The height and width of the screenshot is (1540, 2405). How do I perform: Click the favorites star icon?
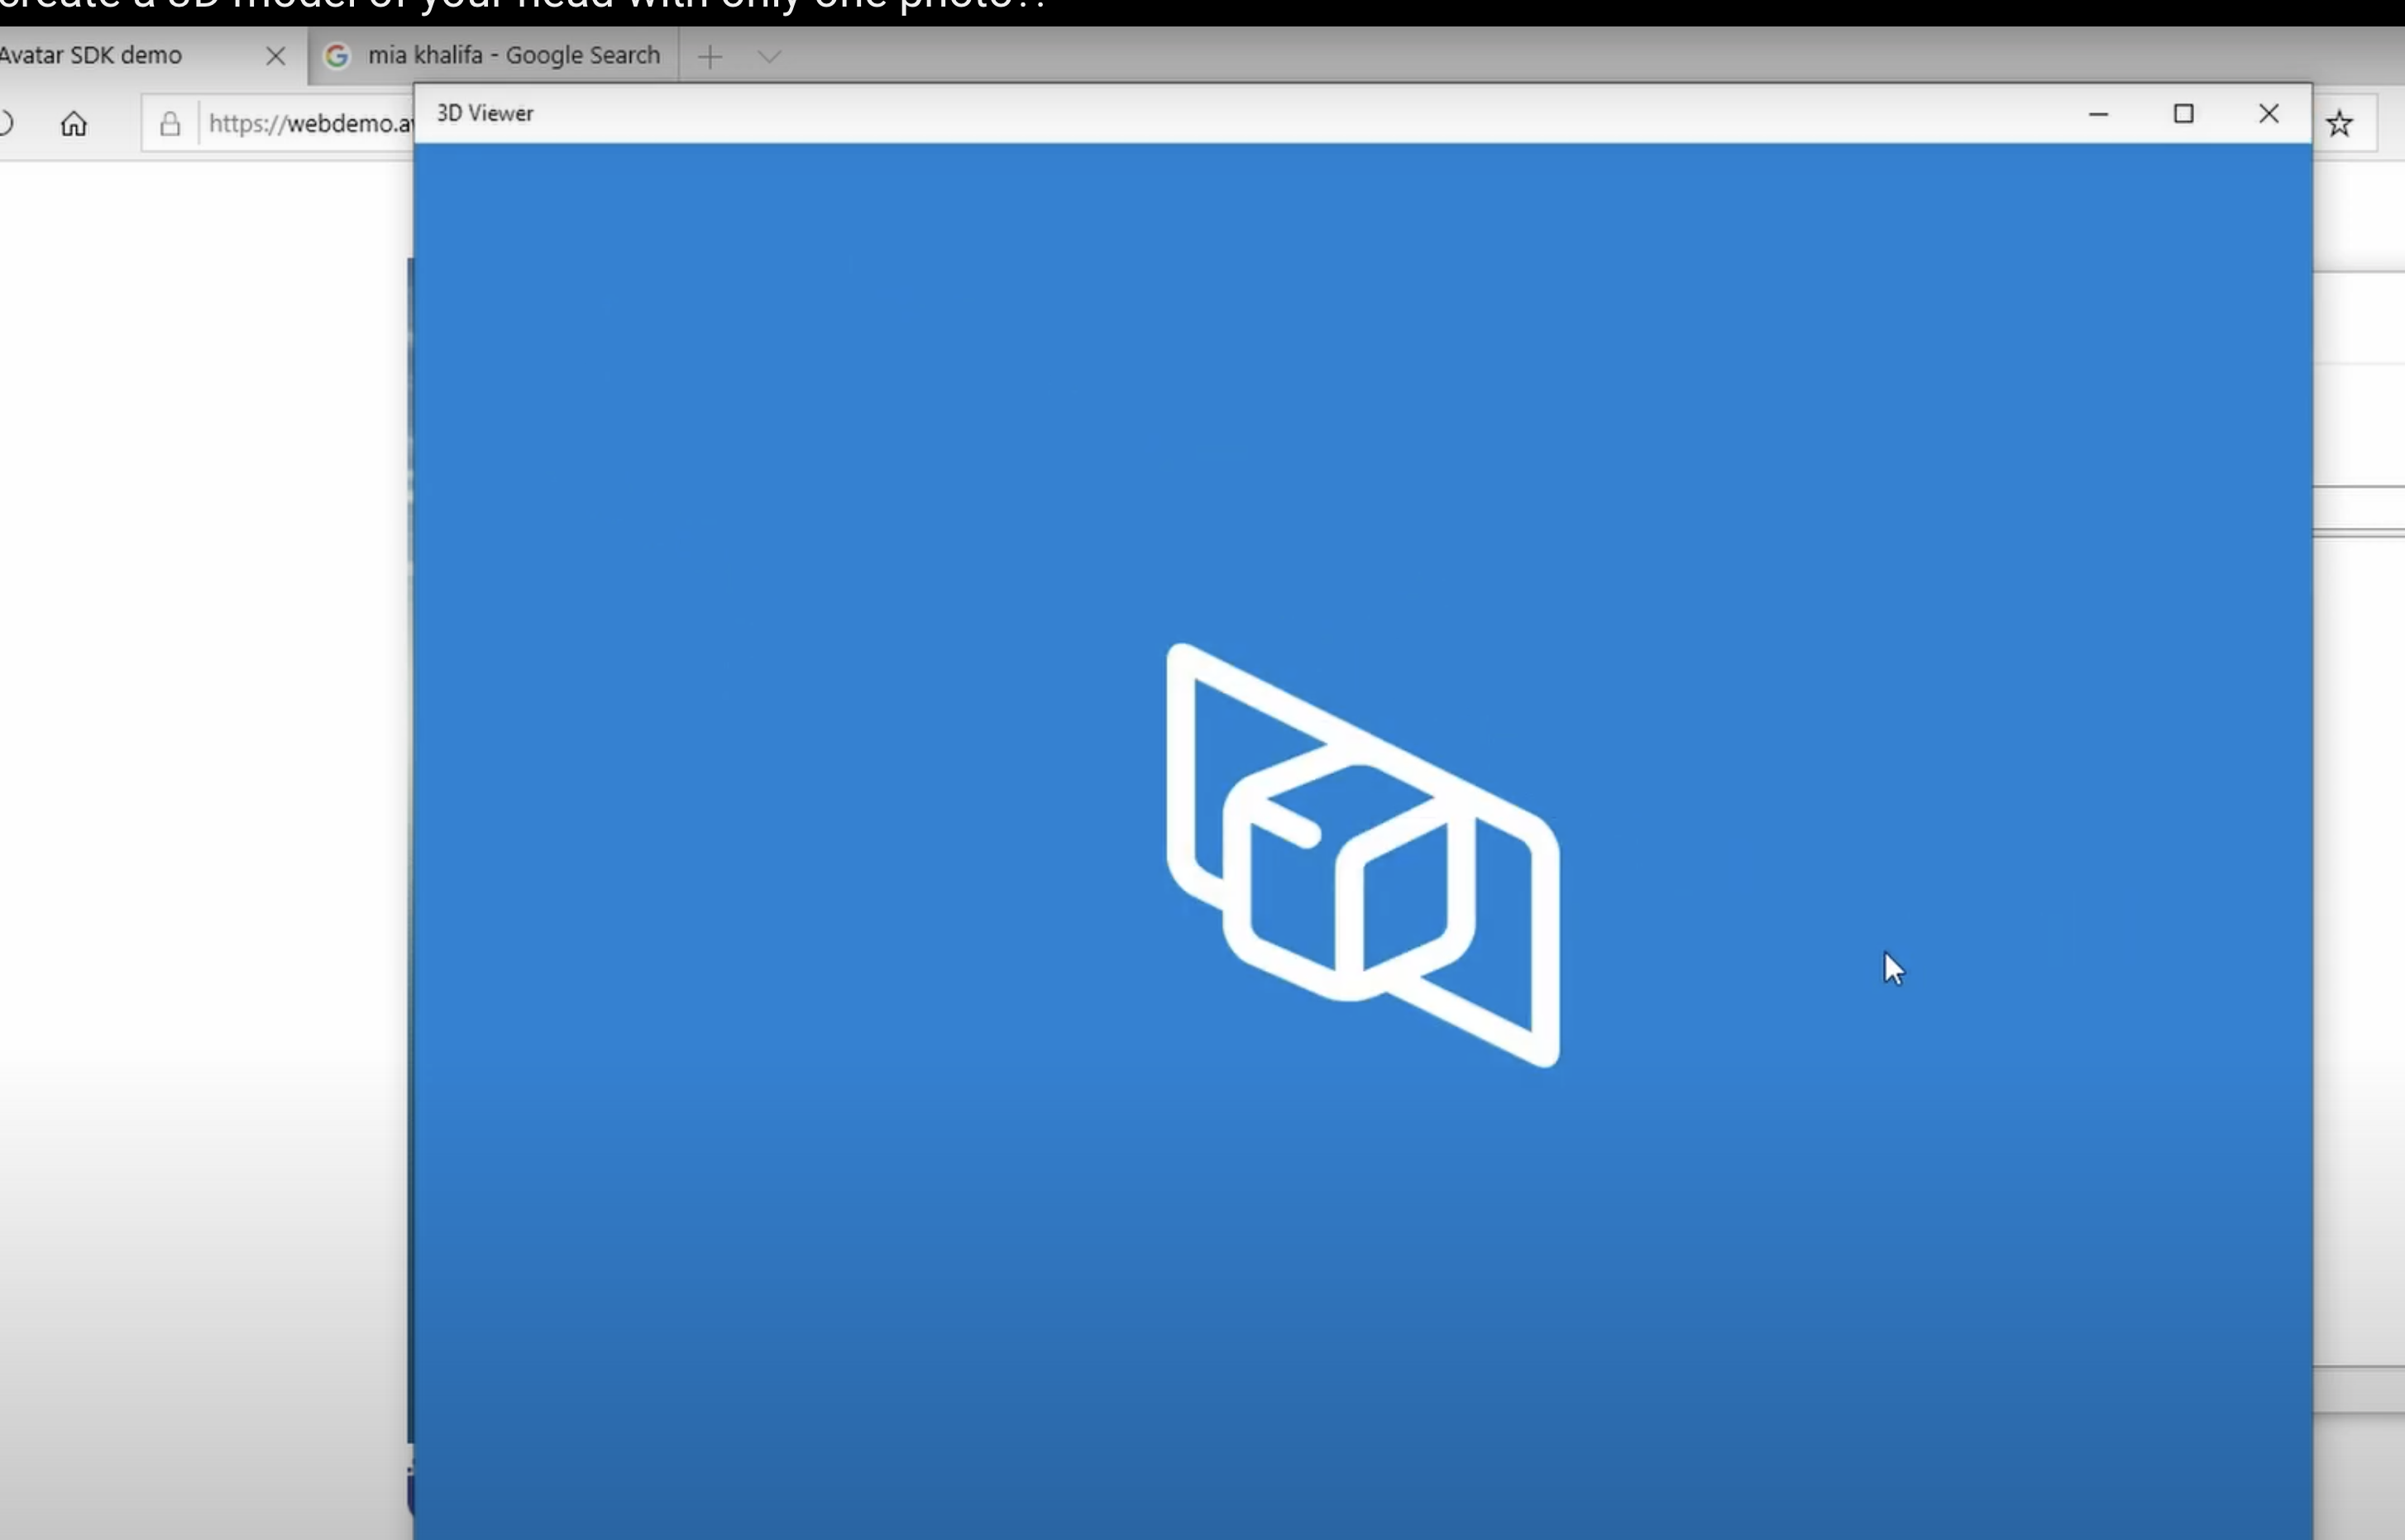2339,124
